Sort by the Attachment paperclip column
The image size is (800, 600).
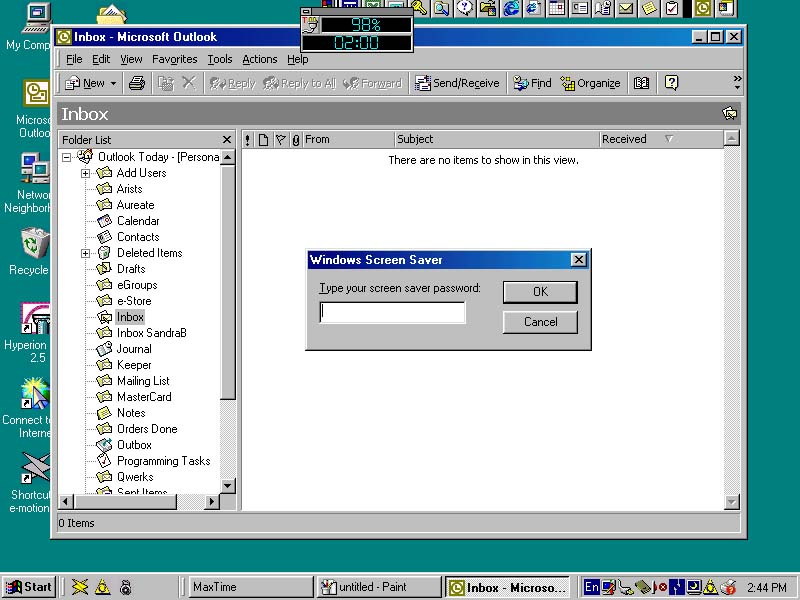point(296,139)
